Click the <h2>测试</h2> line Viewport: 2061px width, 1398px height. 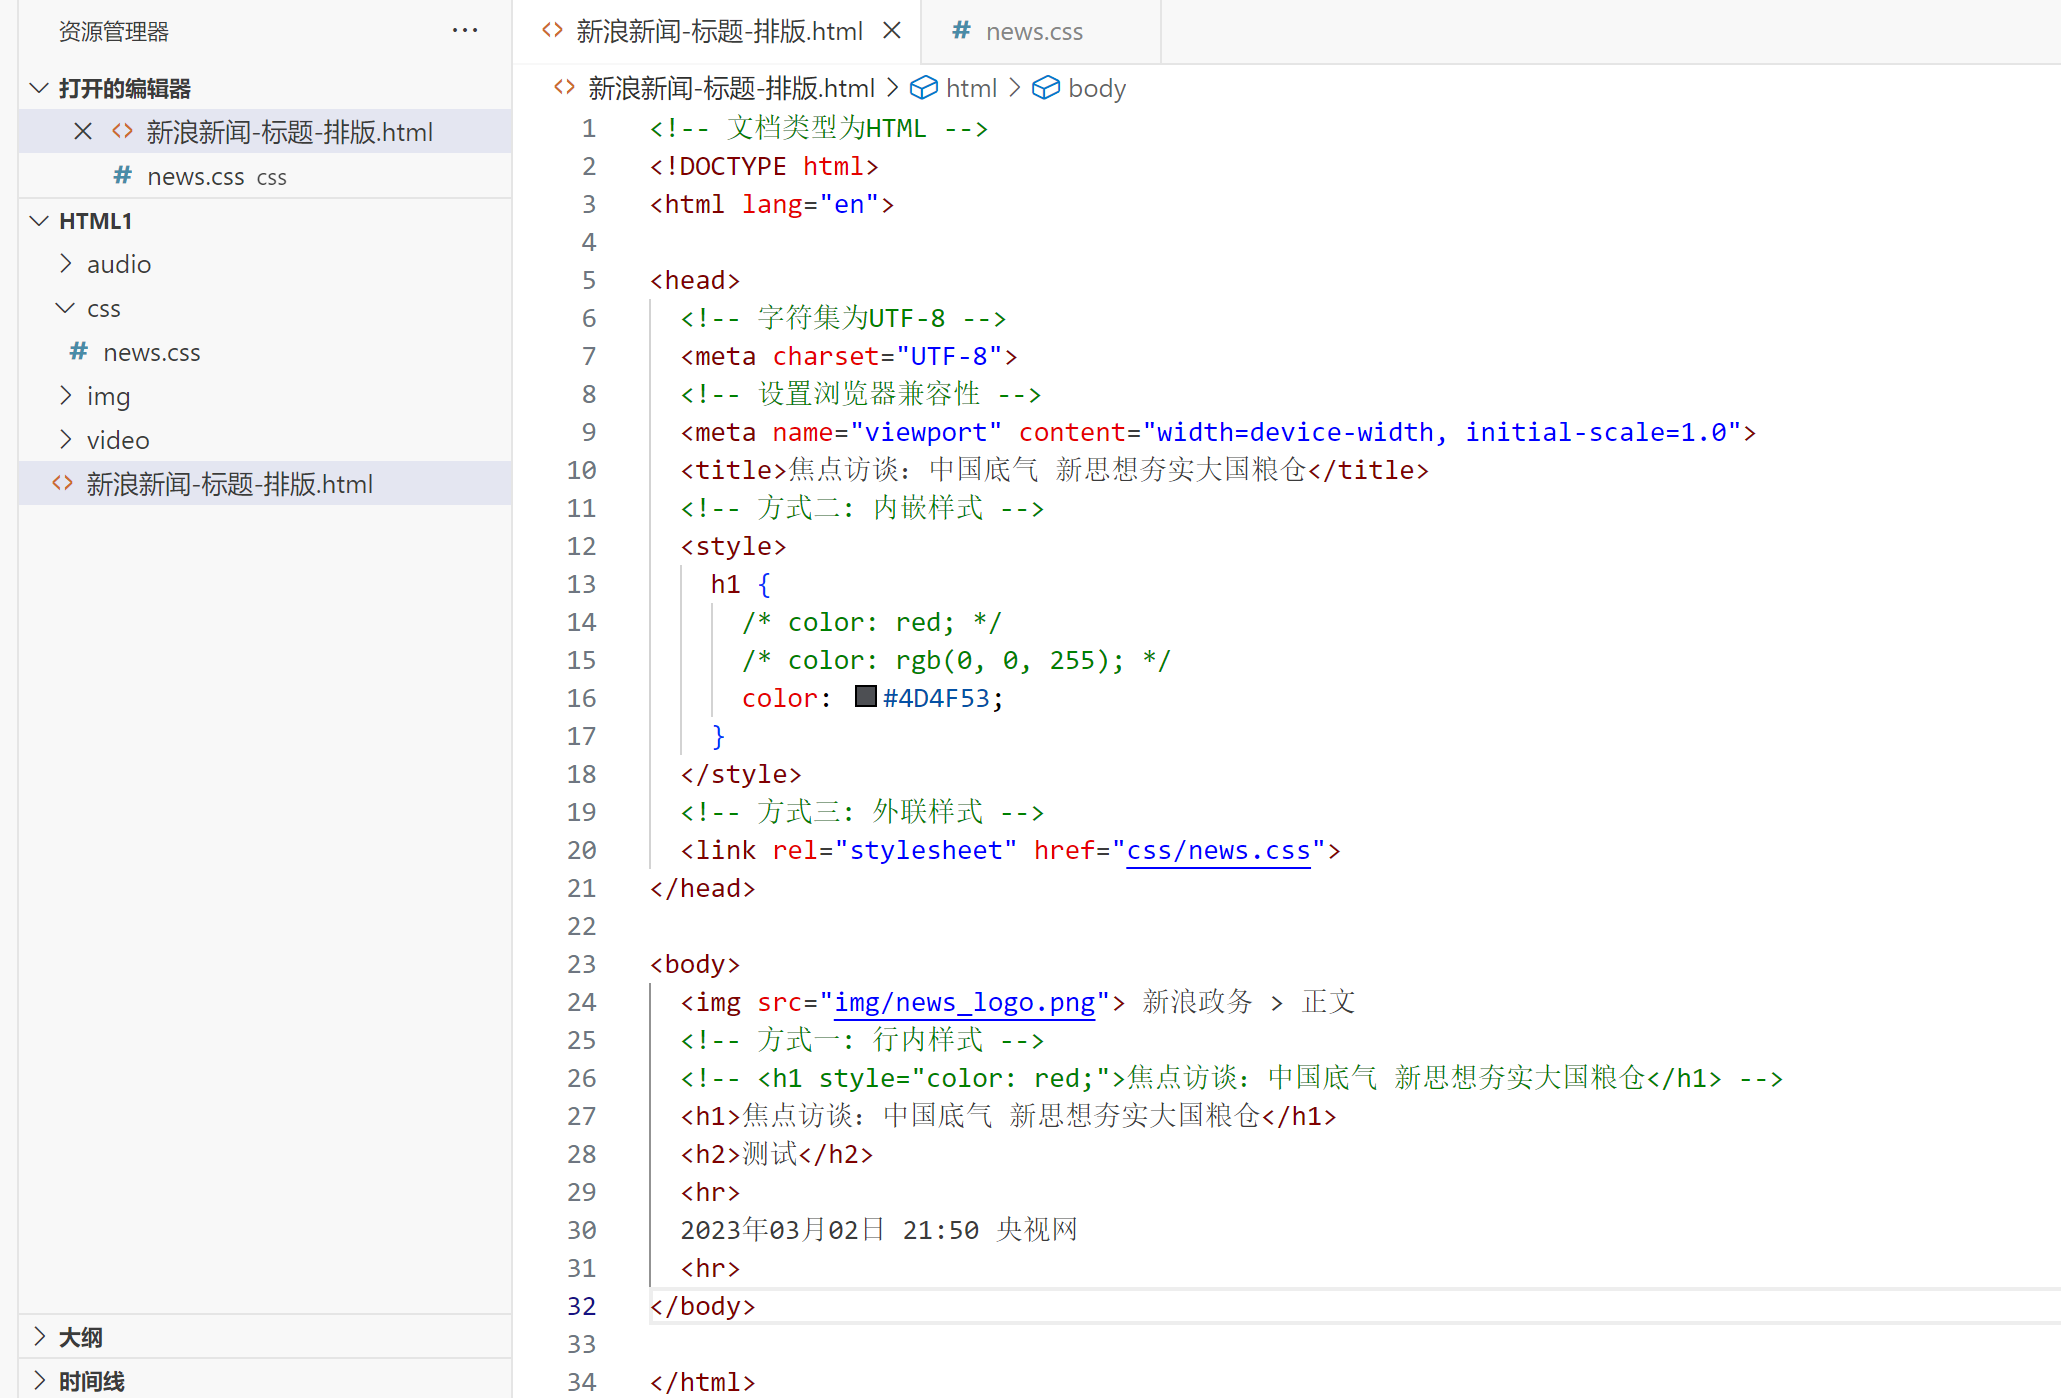777,1154
